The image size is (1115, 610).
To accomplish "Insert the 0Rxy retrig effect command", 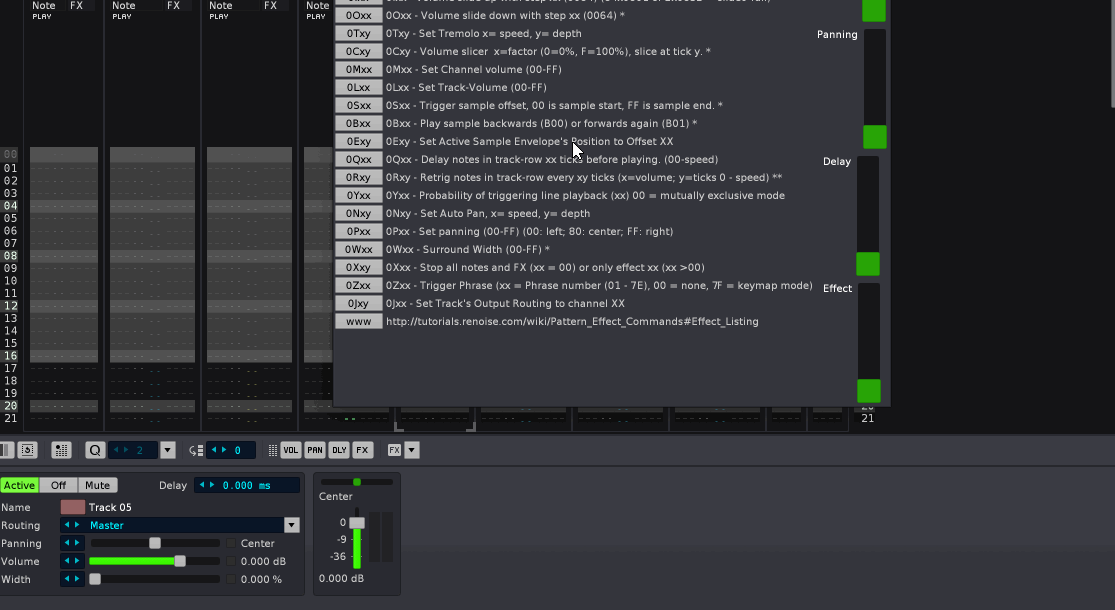I will click(x=358, y=177).
